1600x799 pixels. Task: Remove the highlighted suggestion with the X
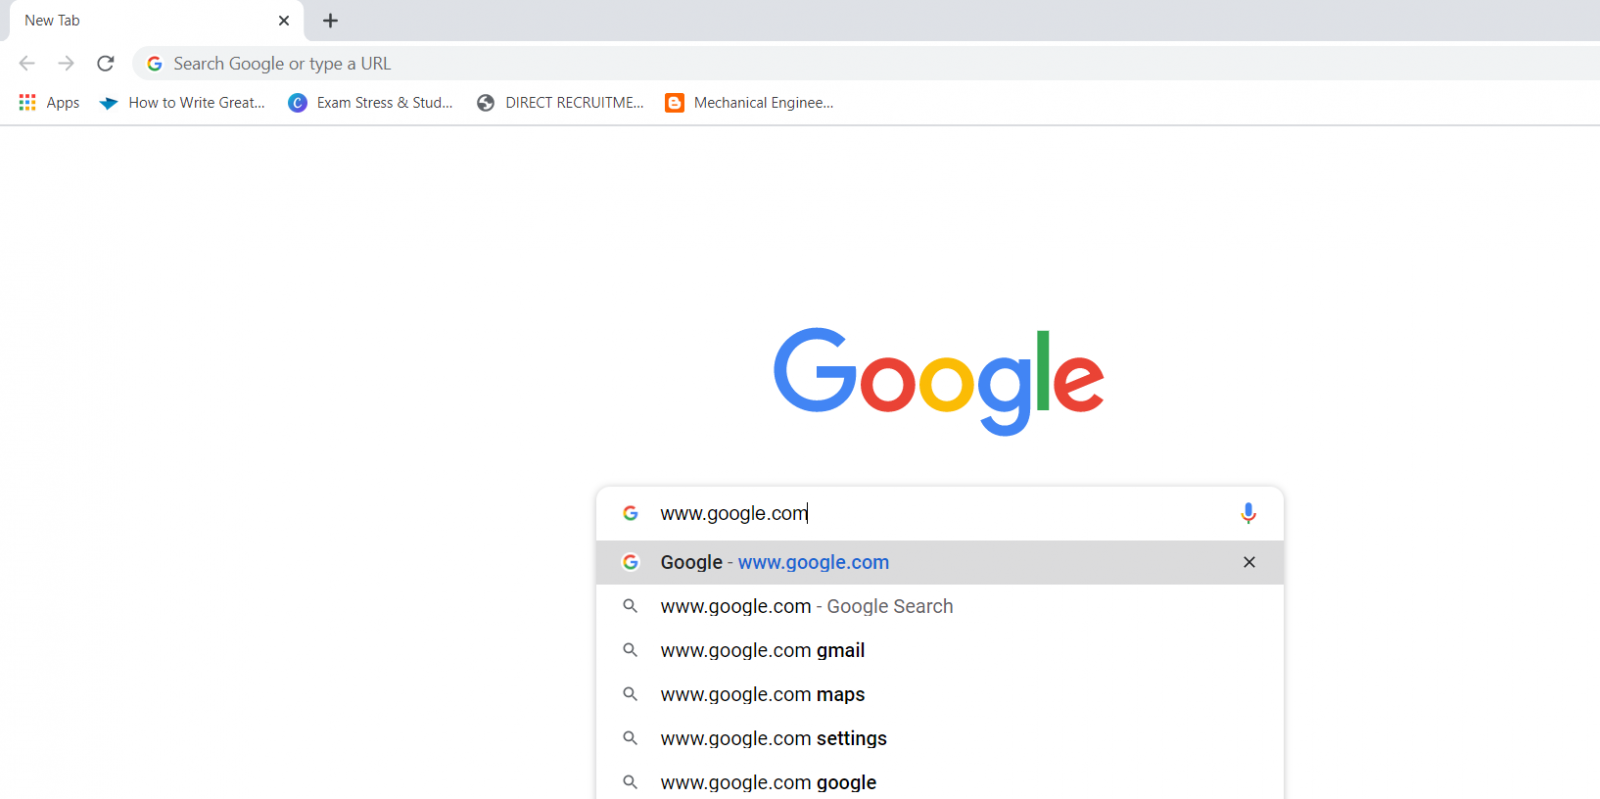[x=1248, y=562]
